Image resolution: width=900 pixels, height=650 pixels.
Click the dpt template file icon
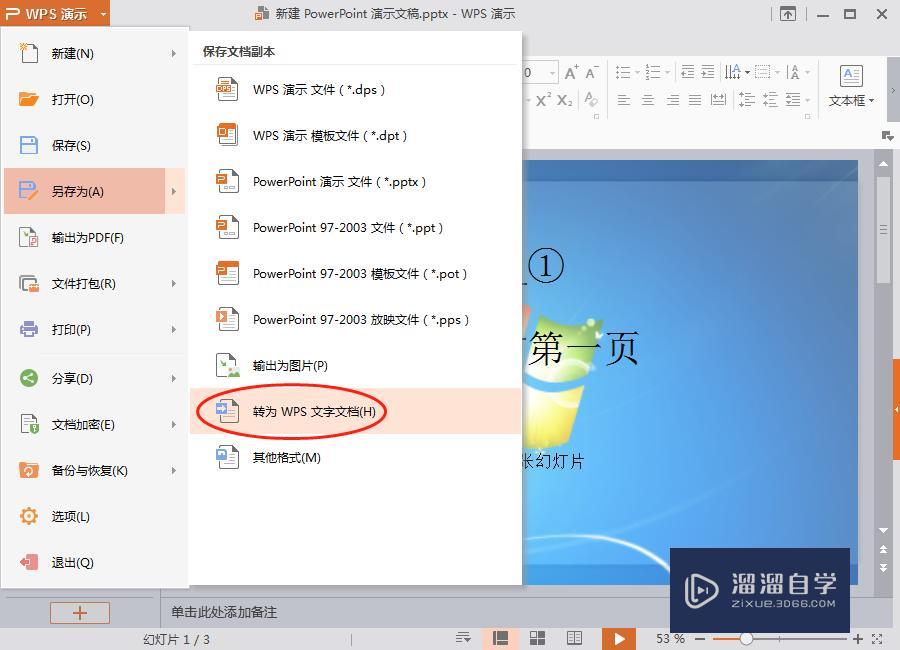(227, 136)
